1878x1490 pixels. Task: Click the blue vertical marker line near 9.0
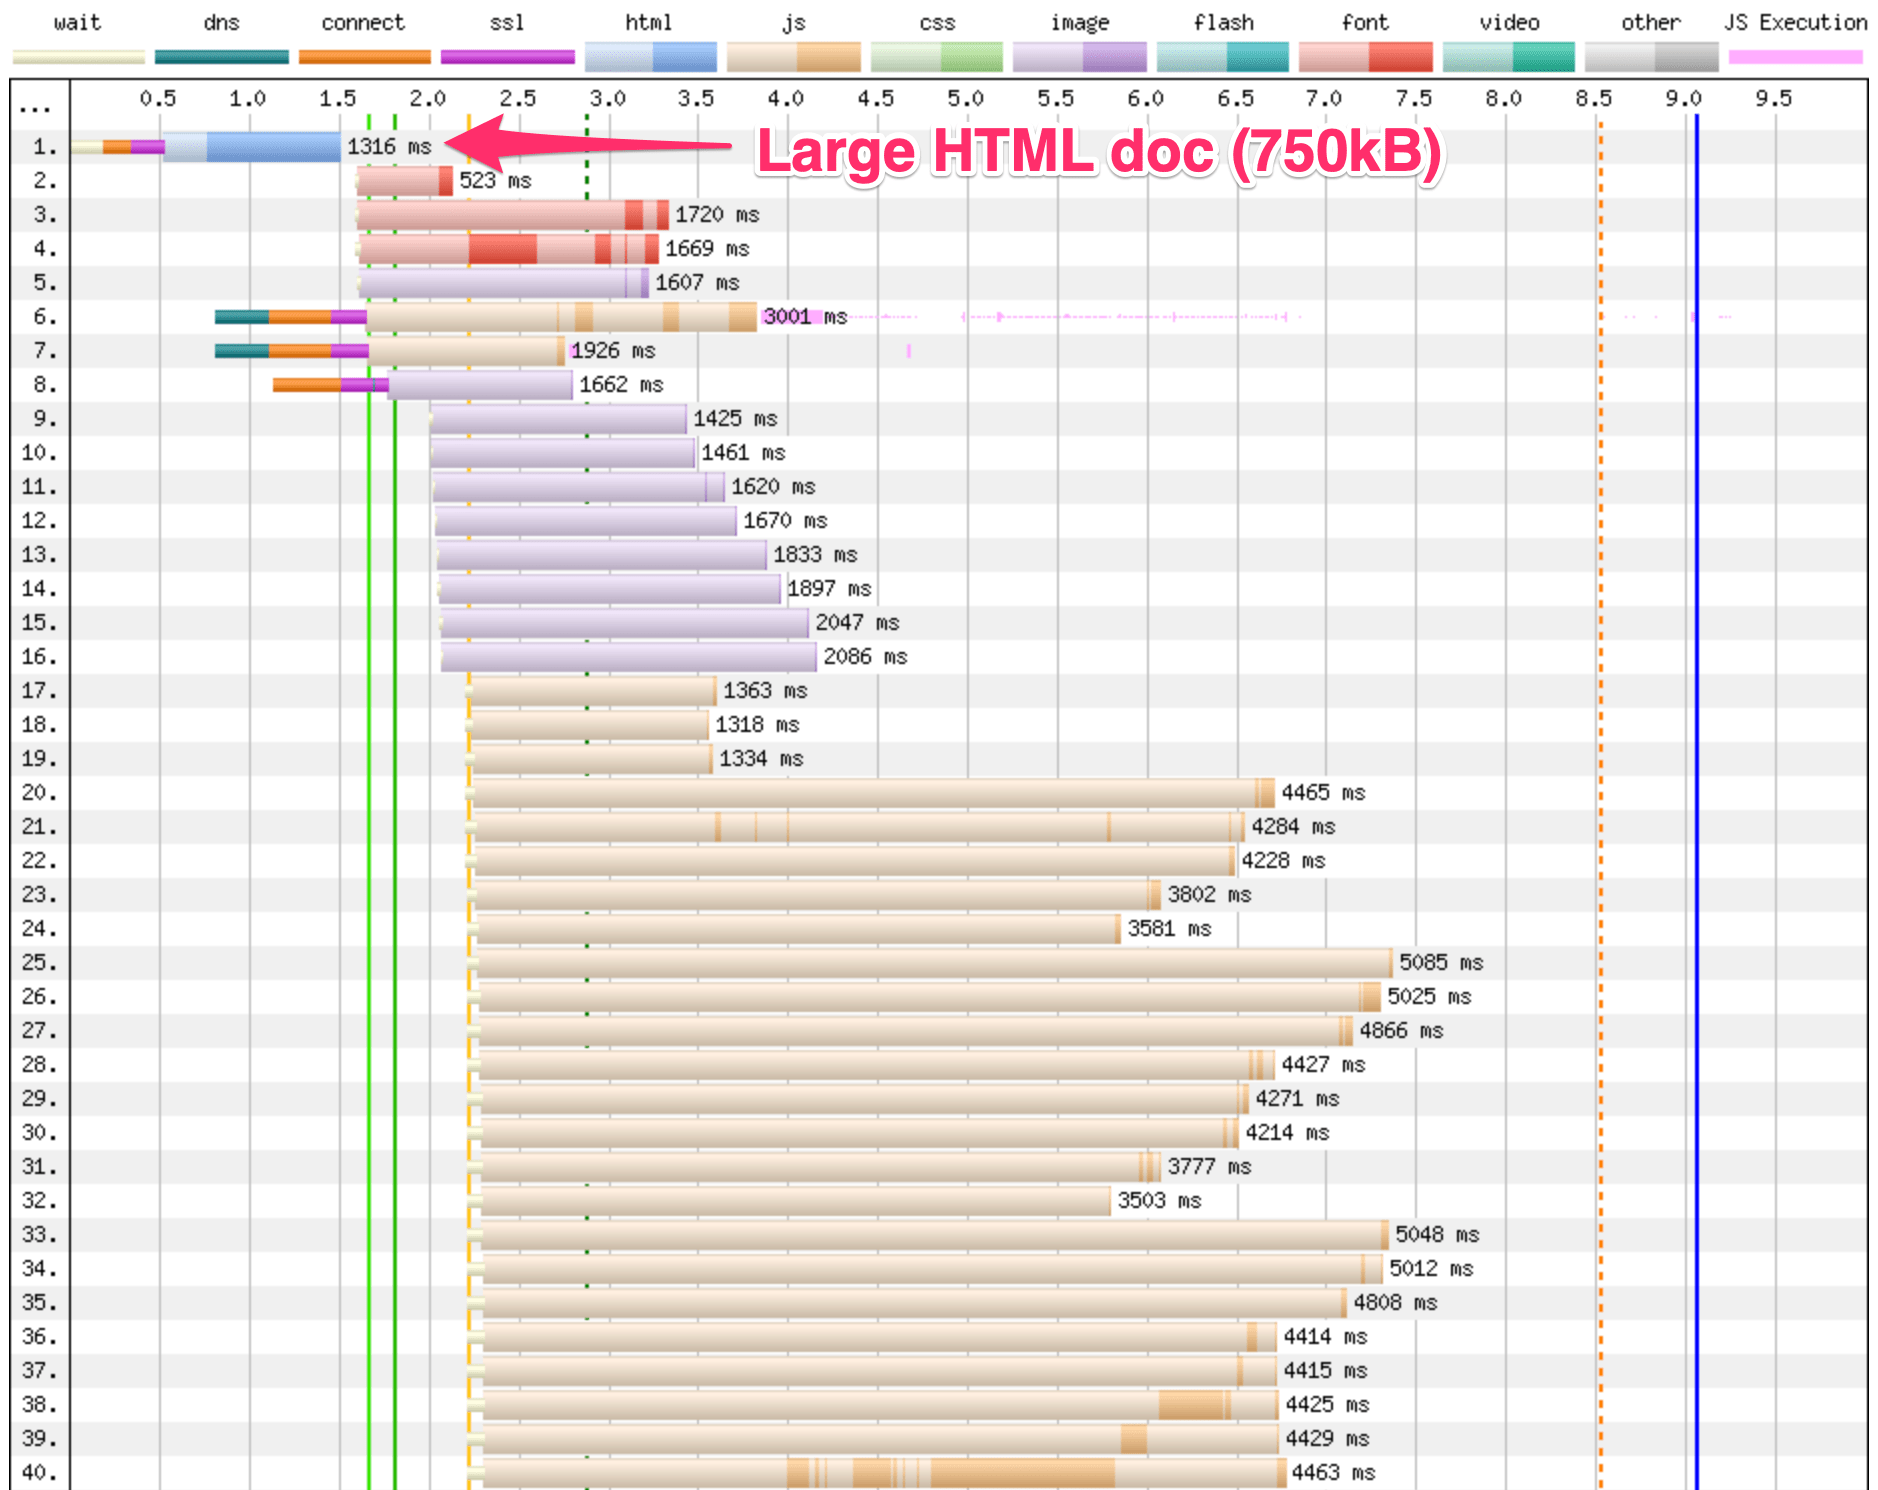tap(1696, 700)
